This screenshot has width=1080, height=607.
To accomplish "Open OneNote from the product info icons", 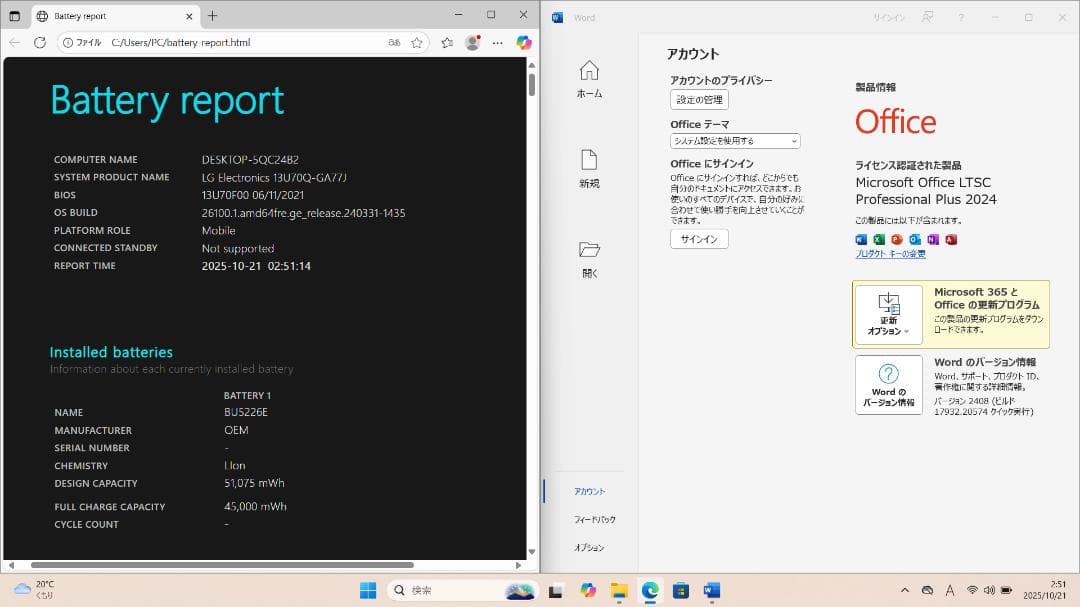I will 933,239.
